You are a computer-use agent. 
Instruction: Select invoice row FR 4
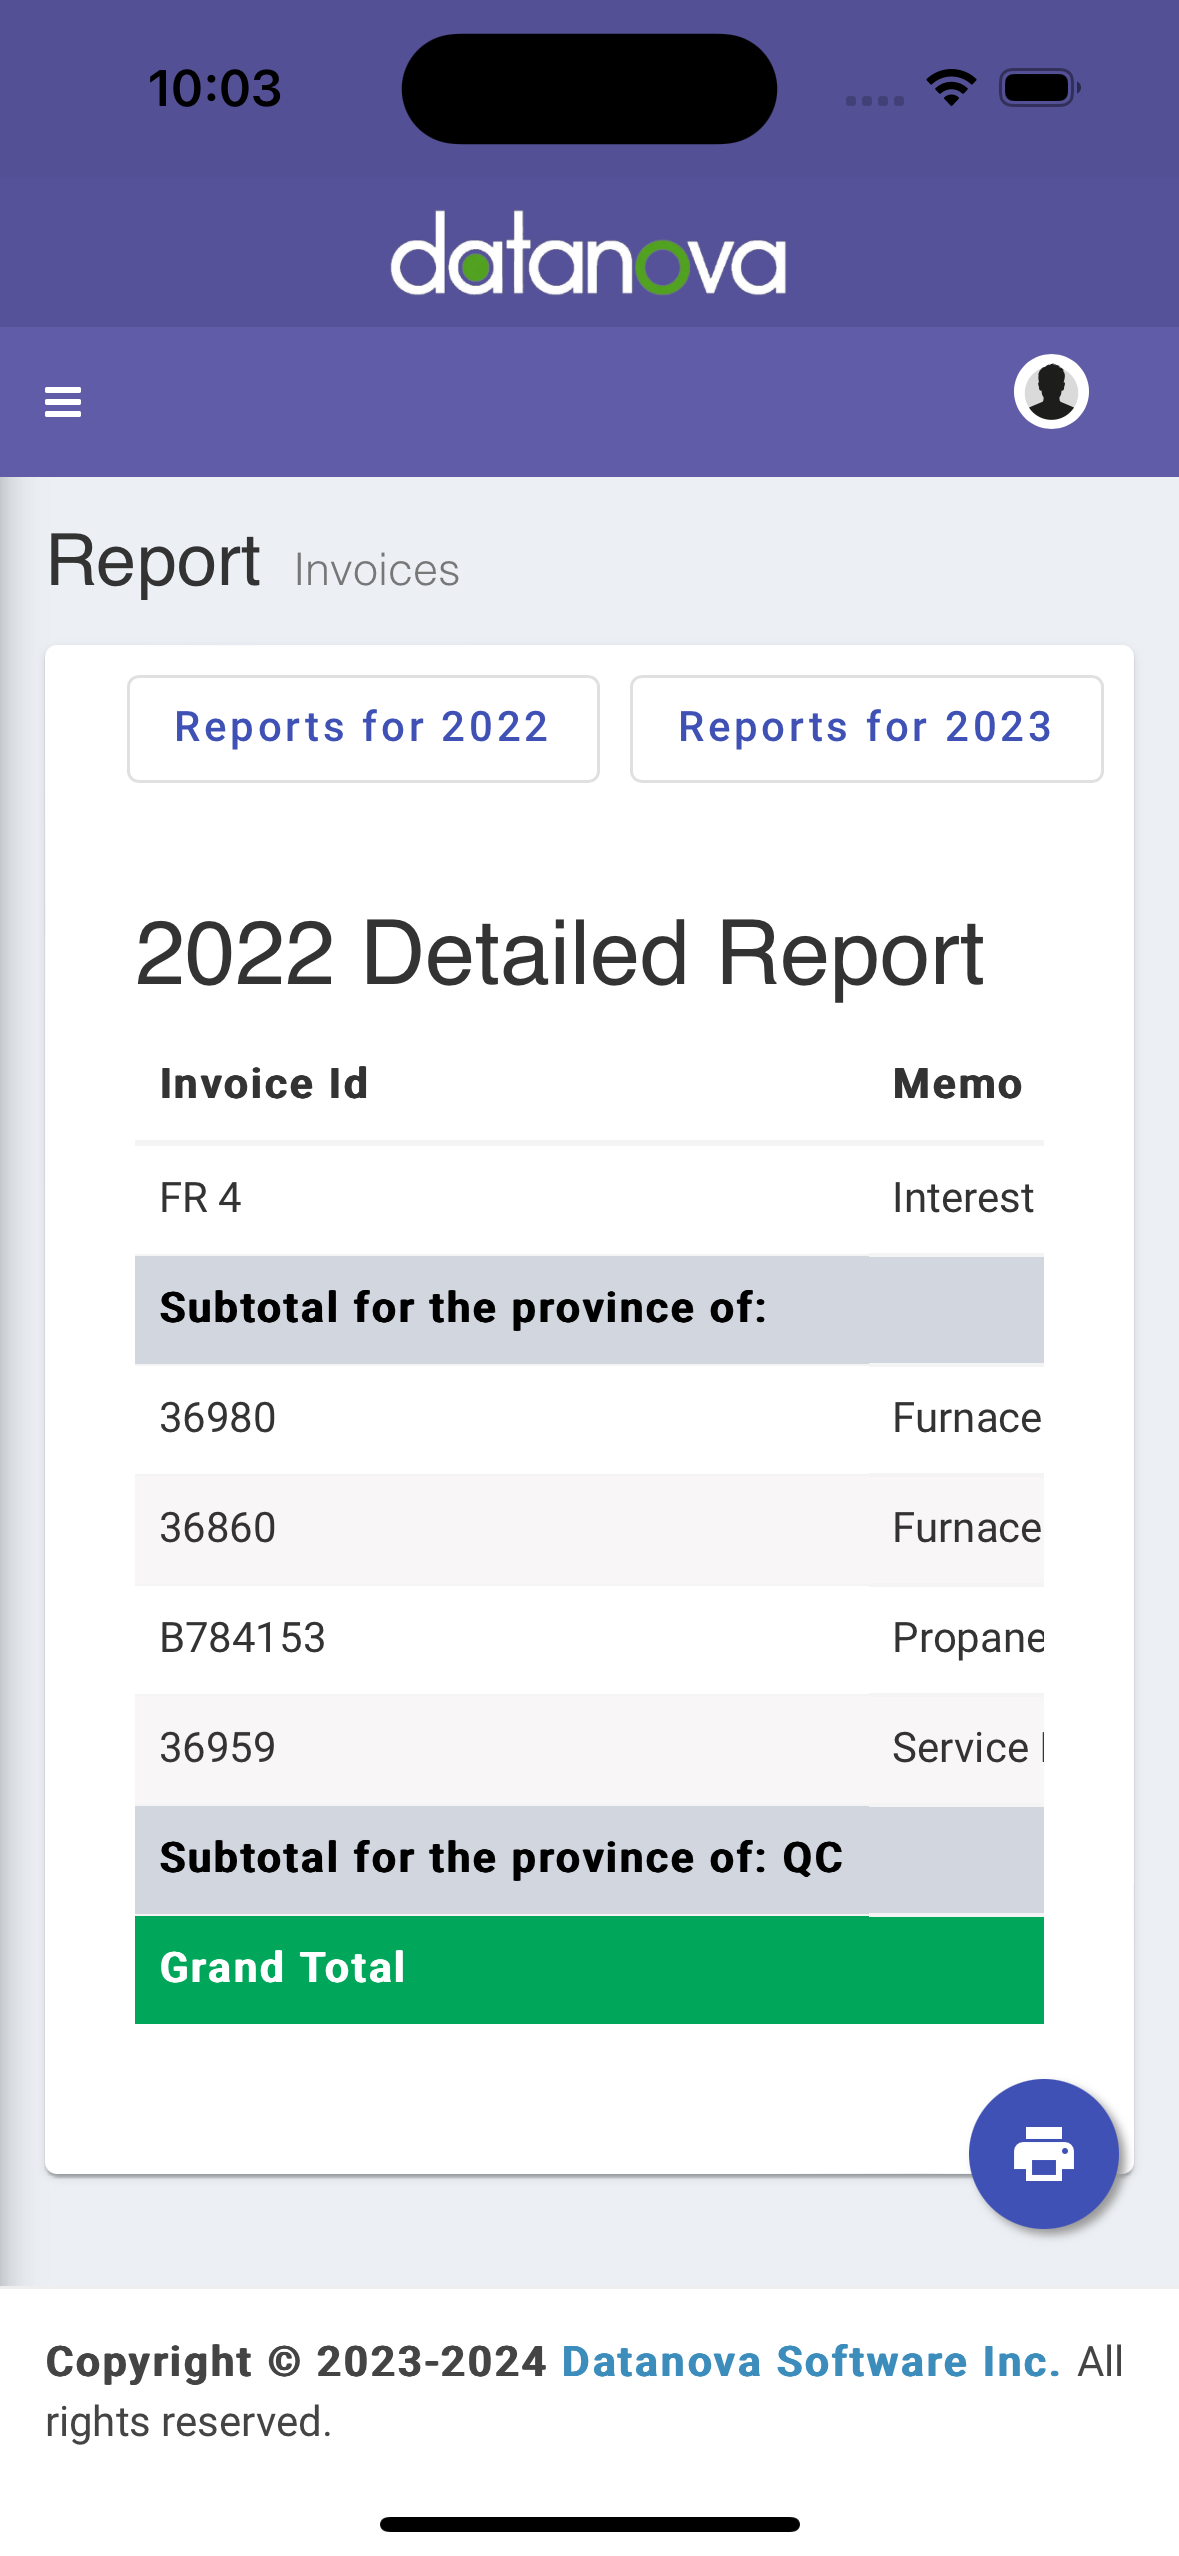point(589,1198)
